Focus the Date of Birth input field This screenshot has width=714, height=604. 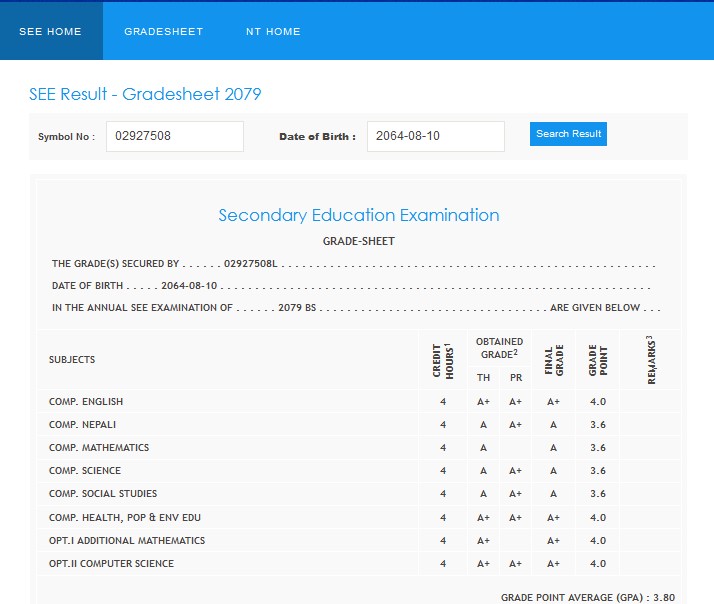(x=435, y=136)
